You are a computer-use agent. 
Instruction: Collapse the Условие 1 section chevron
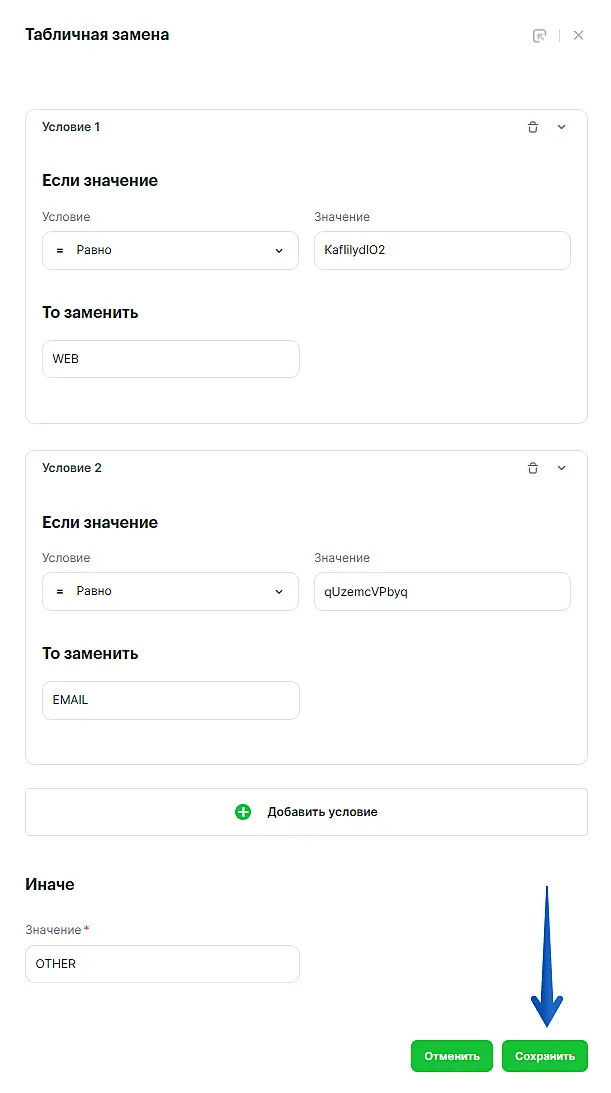point(561,127)
